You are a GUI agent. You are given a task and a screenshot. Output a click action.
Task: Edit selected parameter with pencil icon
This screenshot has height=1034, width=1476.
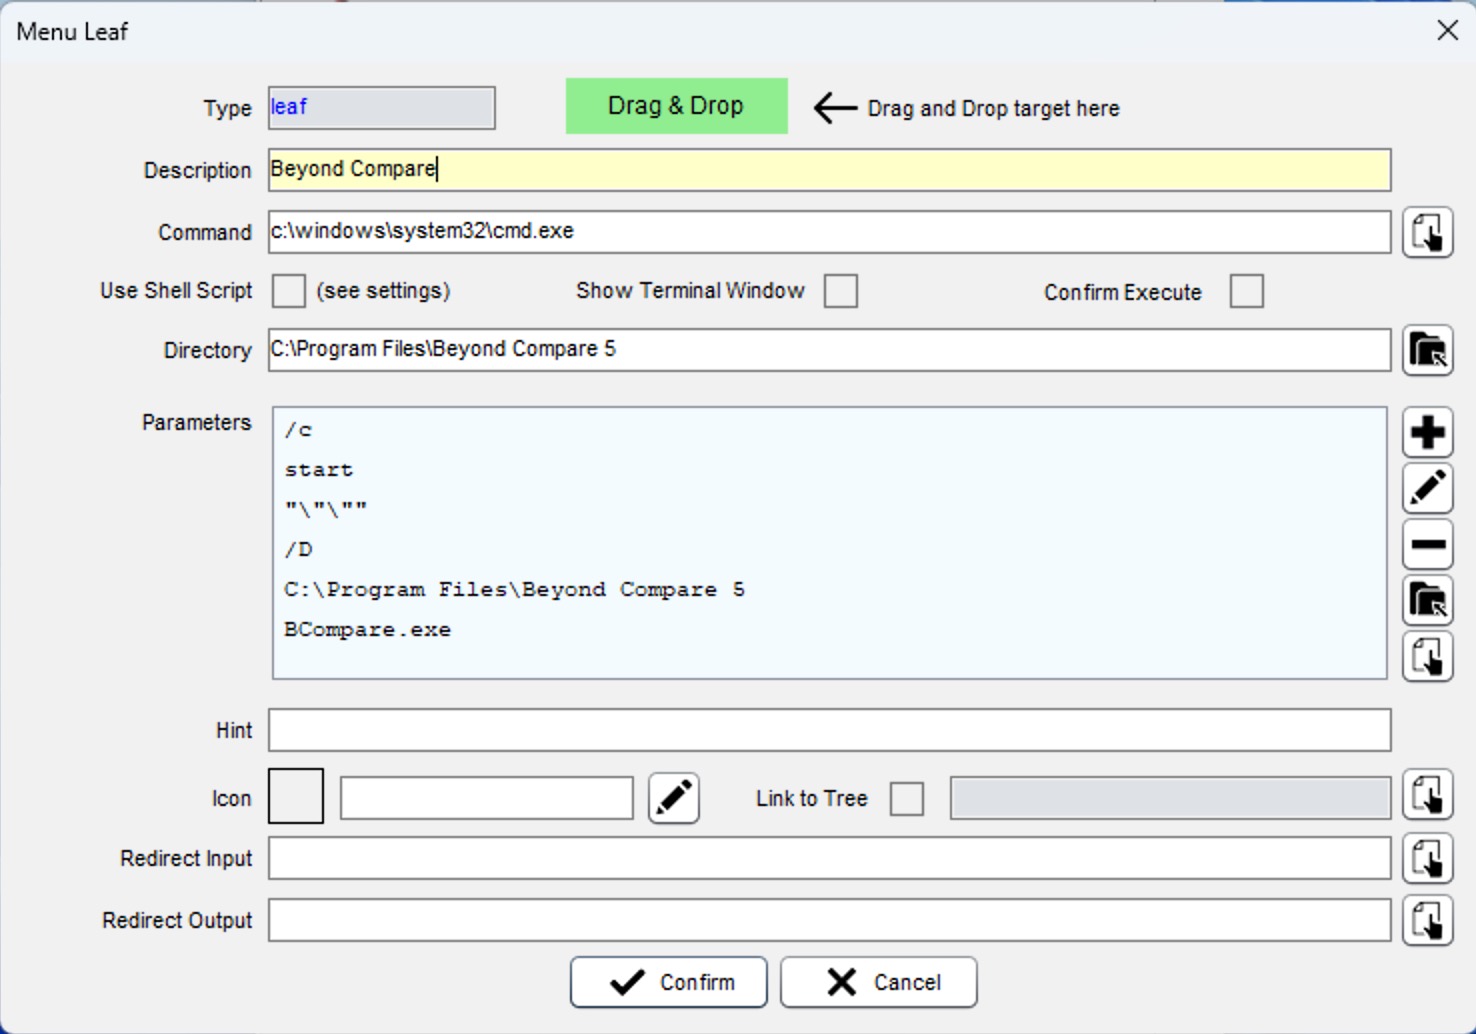point(1427,489)
